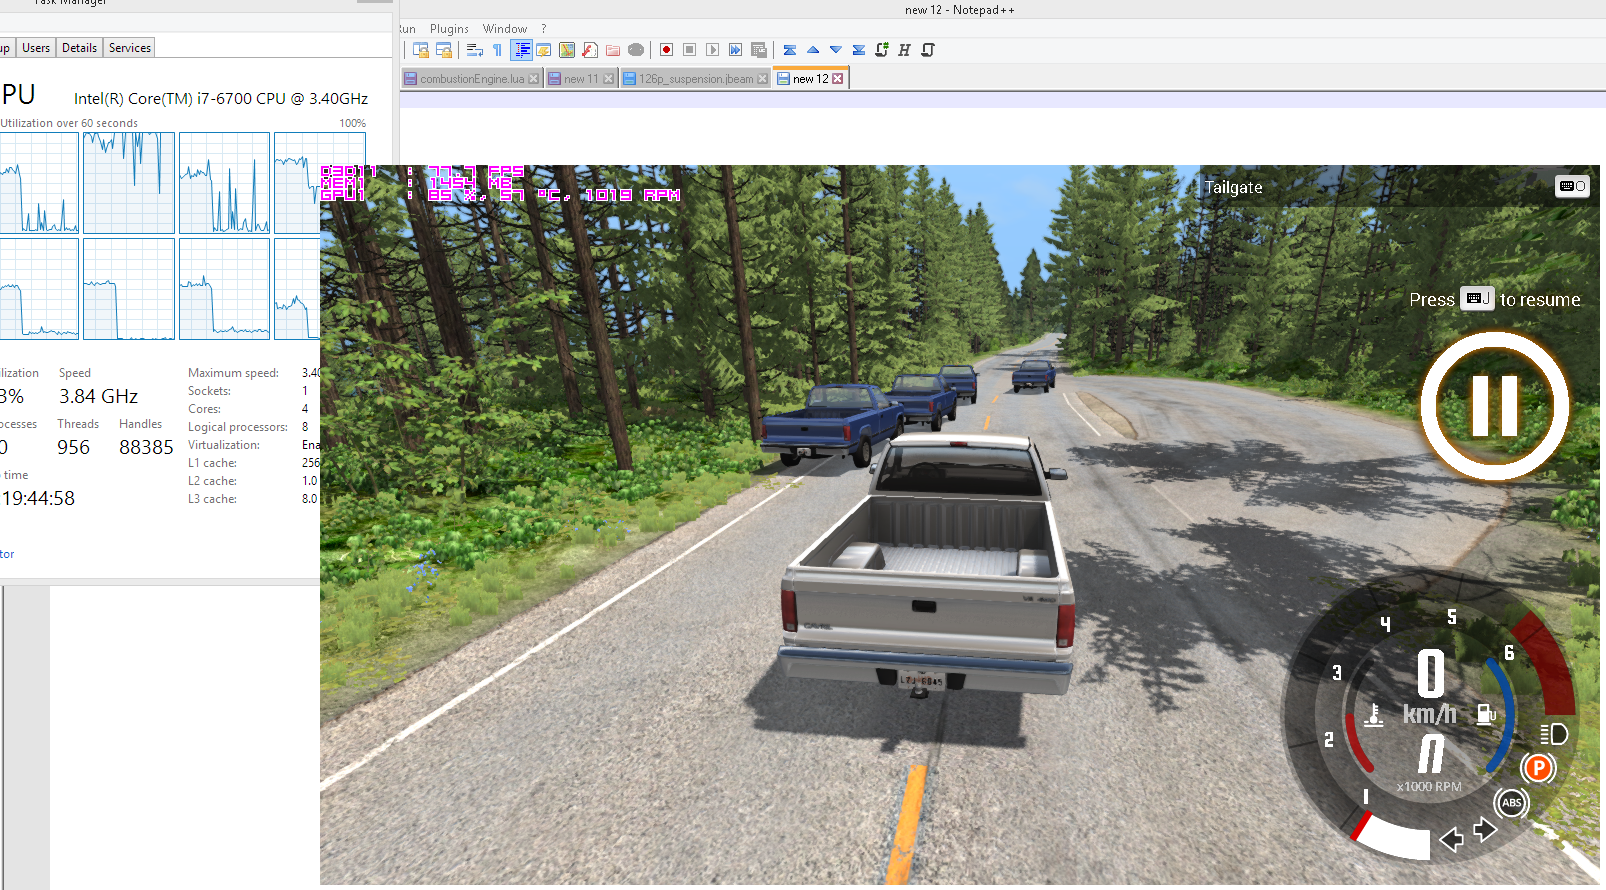Image resolution: width=1606 pixels, height=890 pixels.
Task: Click the red temperature arc gauge
Action: pyautogui.click(x=1355, y=742)
